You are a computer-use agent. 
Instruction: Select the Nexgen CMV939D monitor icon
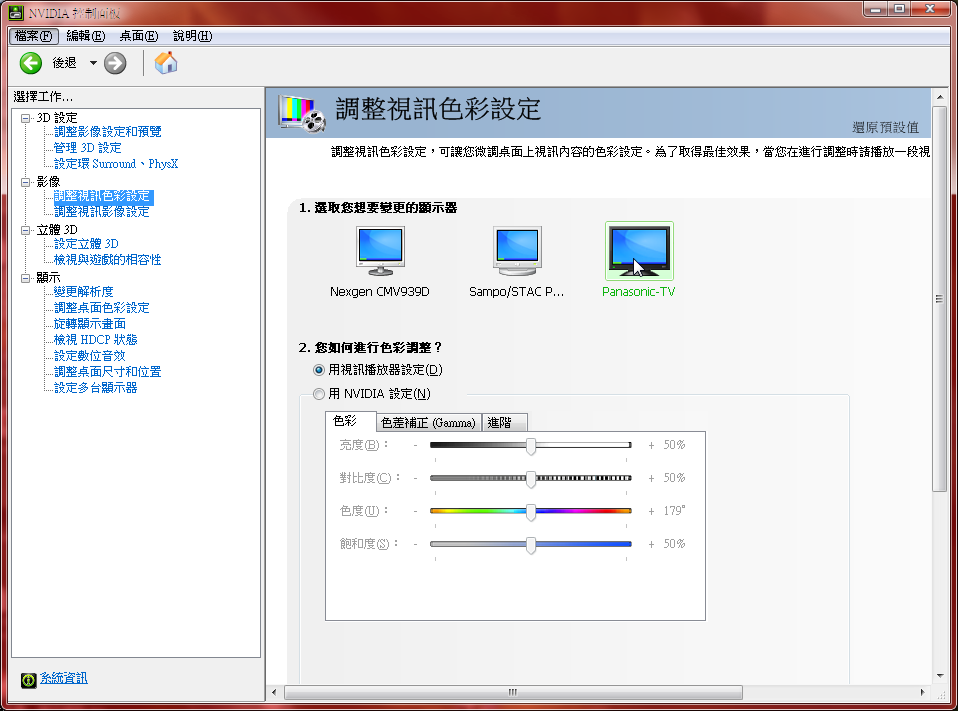pyautogui.click(x=380, y=251)
